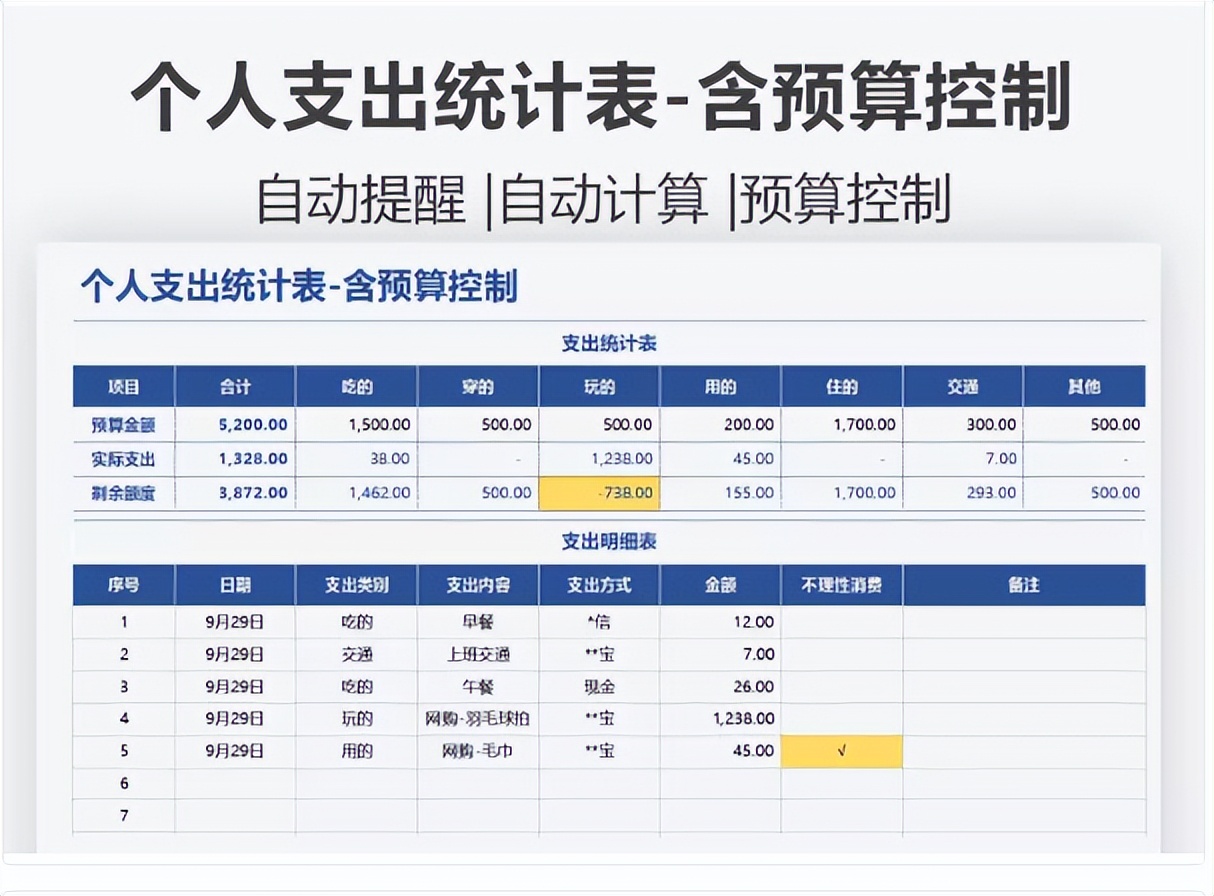This screenshot has height=896, width=1214.
Task: Click the 实际支出 row label
Action: tap(124, 458)
